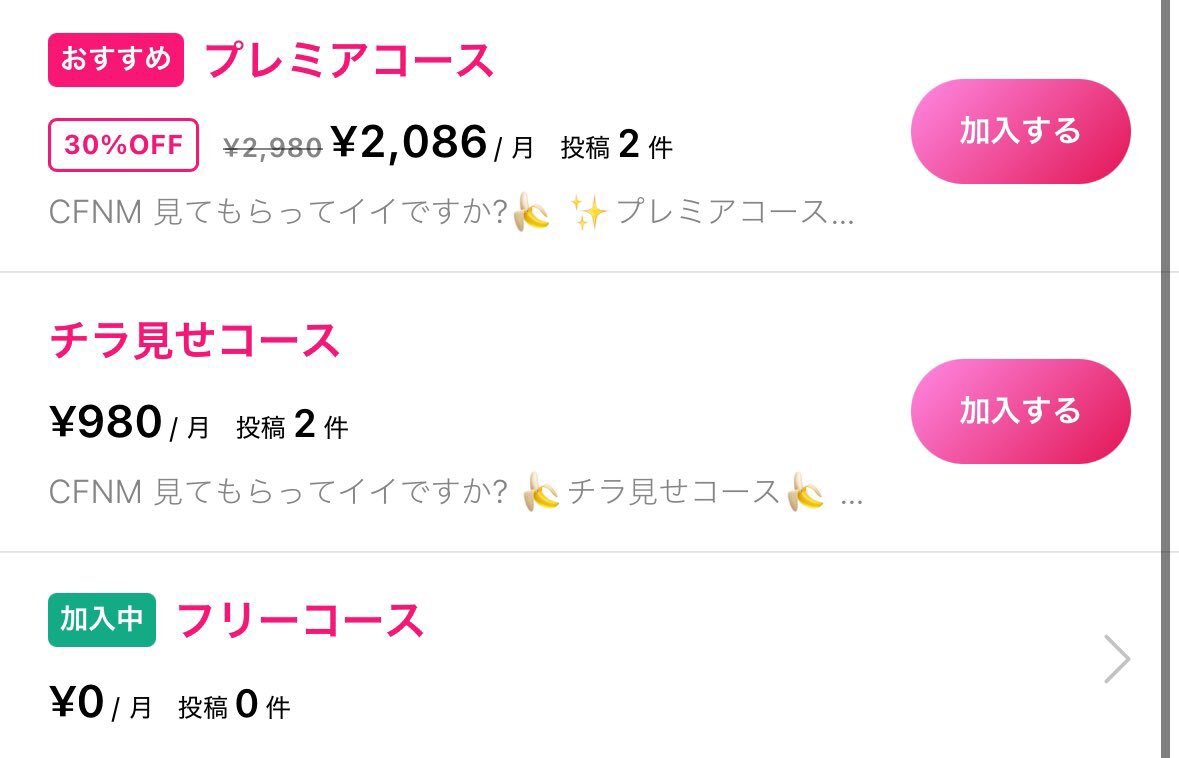Click the 投稿 2 件 post count under チラ見せコース

click(x=289, y=423)
